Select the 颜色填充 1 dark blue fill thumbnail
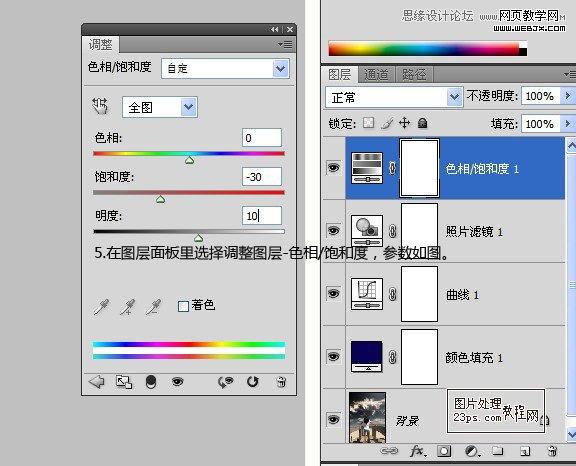 coord(367,357)
